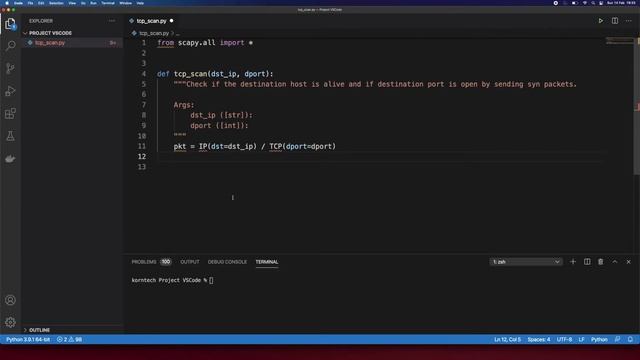
Task: Switch to the OUTPUT tab
Action: (190, 262)
